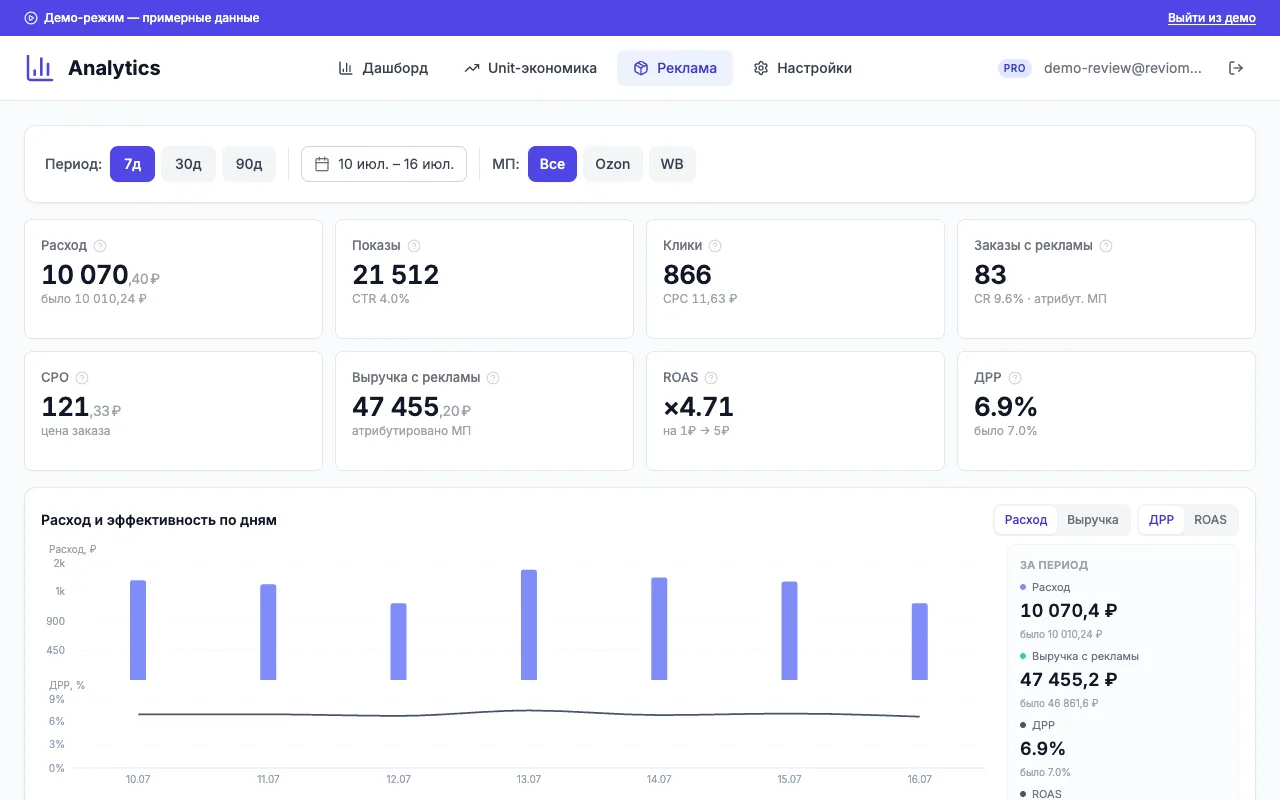1280x800 pixels.
Task: Click the Клики value 866
Action: tap(688, 275)
